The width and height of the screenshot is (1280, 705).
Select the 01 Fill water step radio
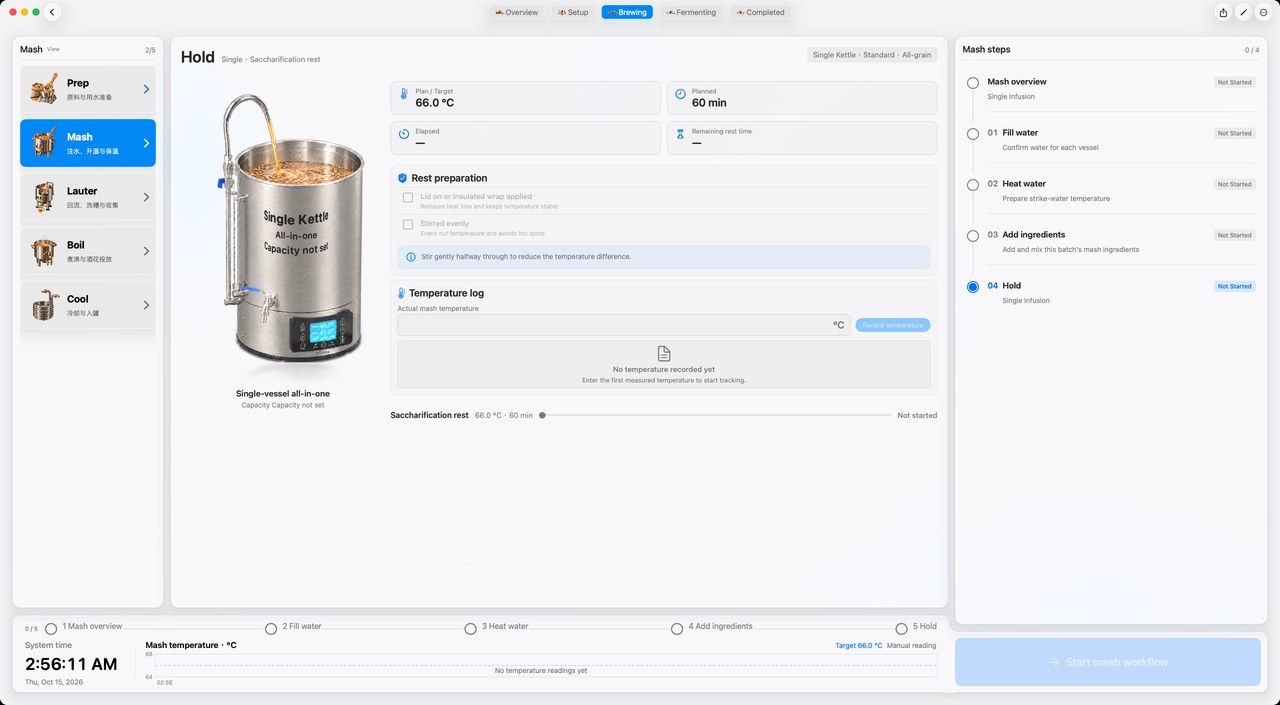(973, 134)
